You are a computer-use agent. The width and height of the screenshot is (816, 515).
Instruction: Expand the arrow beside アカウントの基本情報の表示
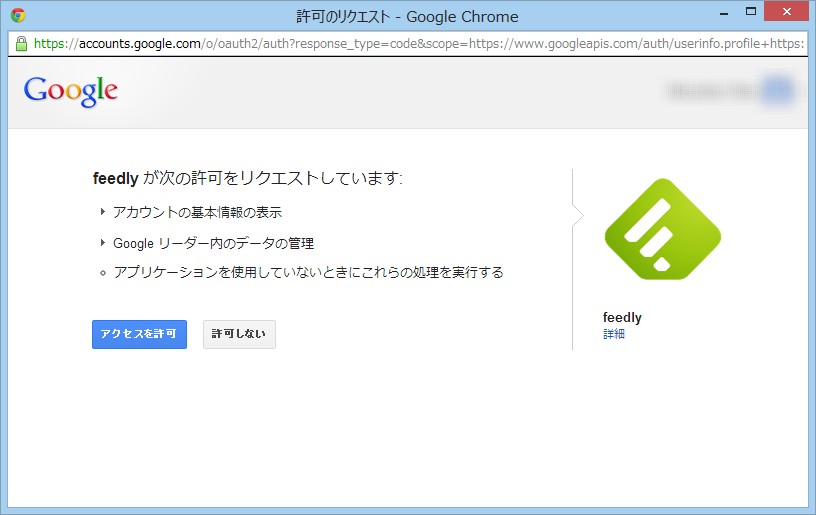103,212
